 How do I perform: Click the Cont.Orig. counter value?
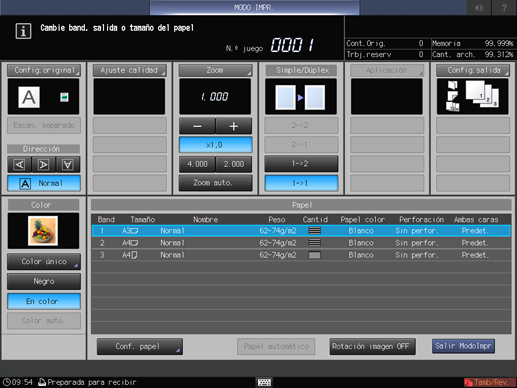click(421, 43)
